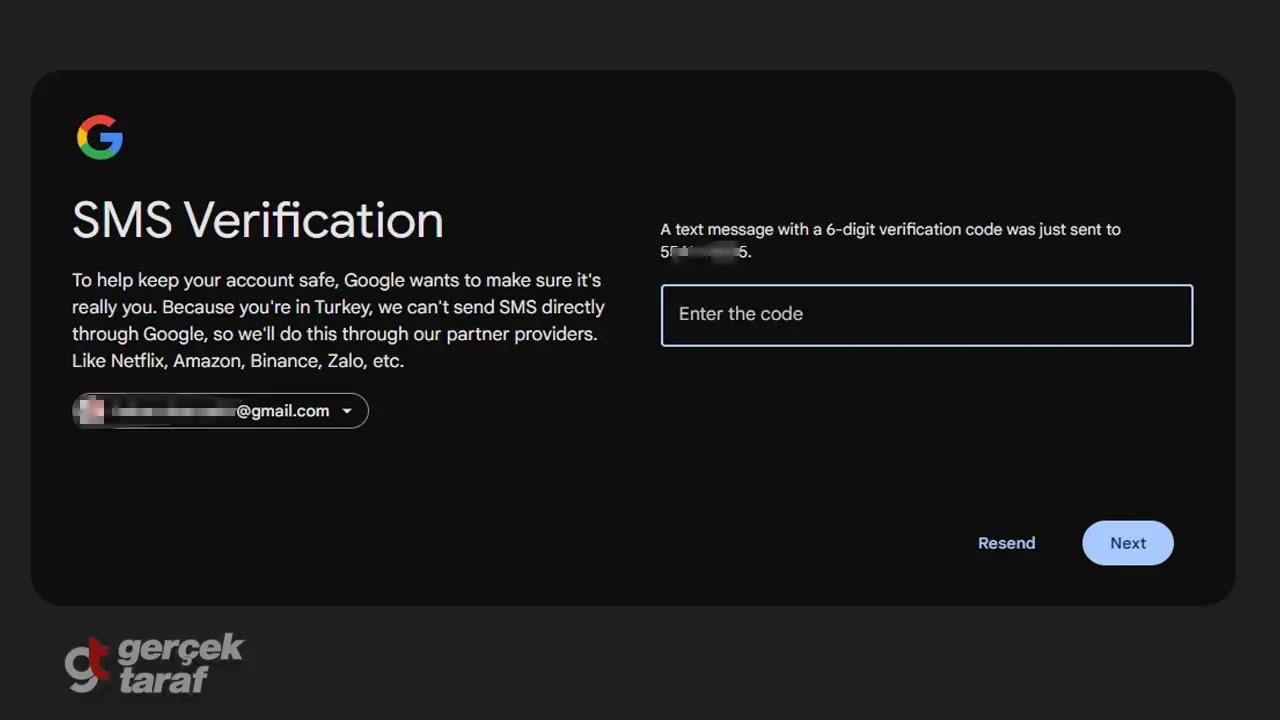
Task: Click the blurred email username text
Action: point(172,411)
